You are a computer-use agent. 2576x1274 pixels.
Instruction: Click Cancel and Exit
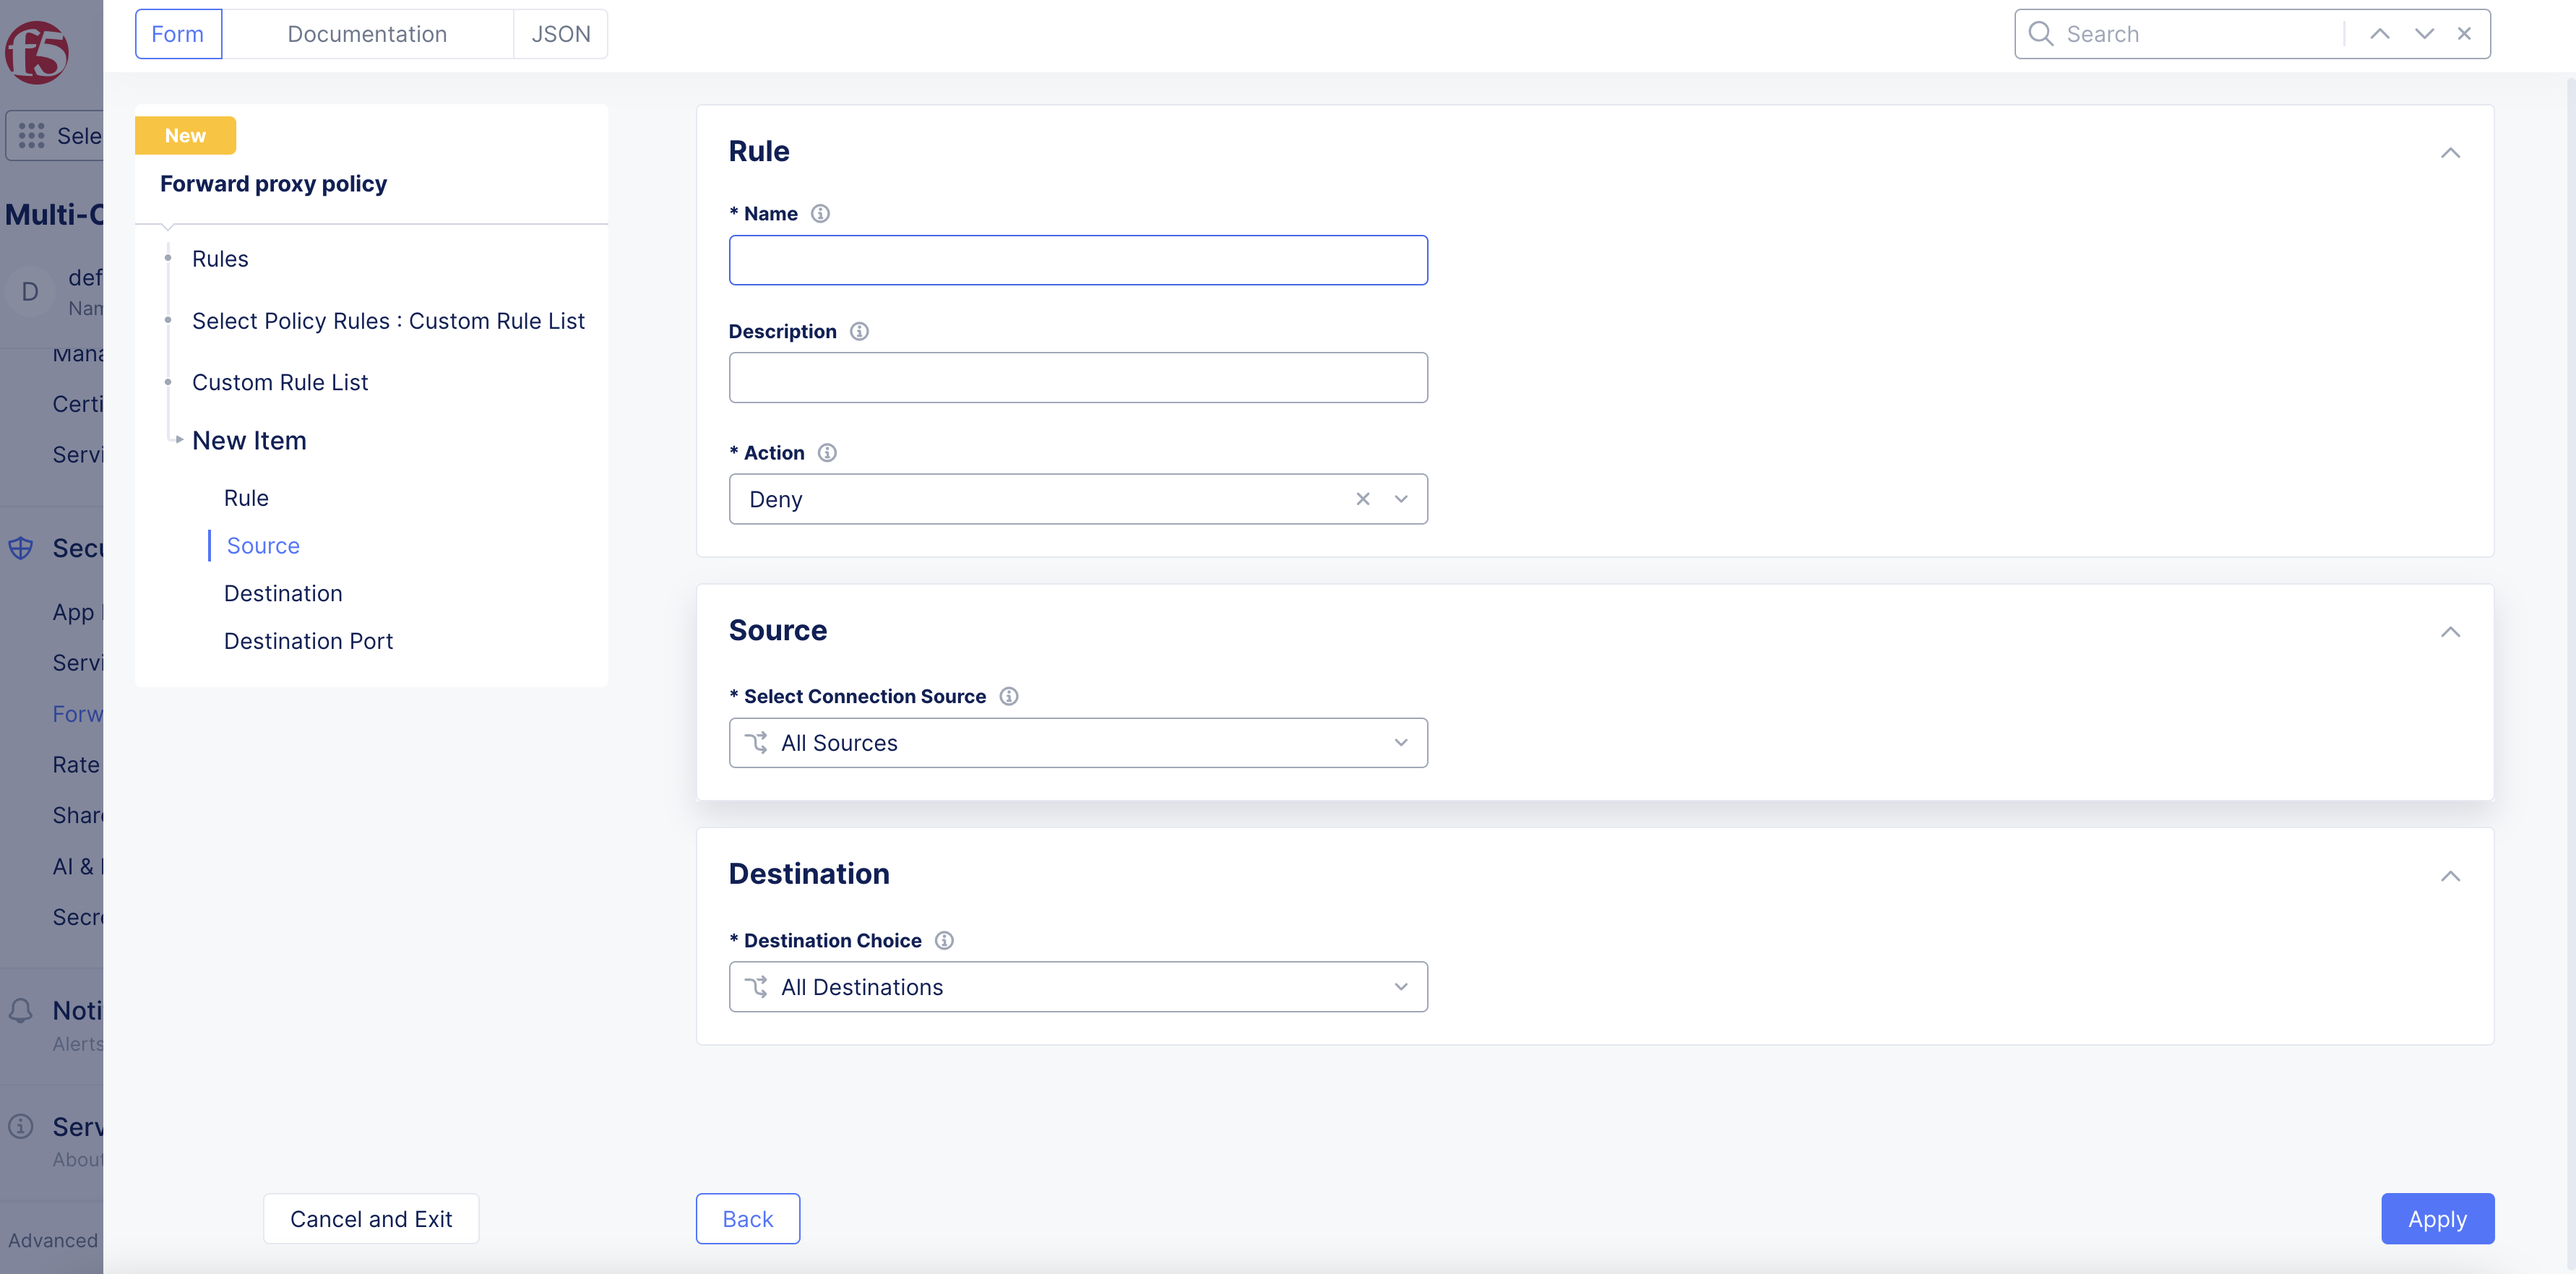pyautogui.click(x=371, y=1219)
